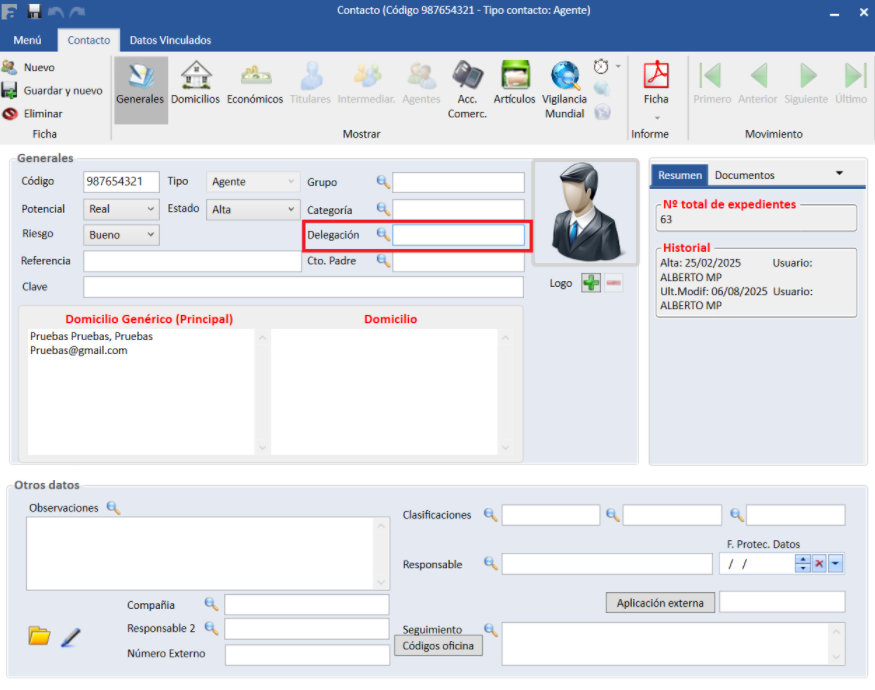
Task: Click the Códigos oficina button
Action: 440,646
